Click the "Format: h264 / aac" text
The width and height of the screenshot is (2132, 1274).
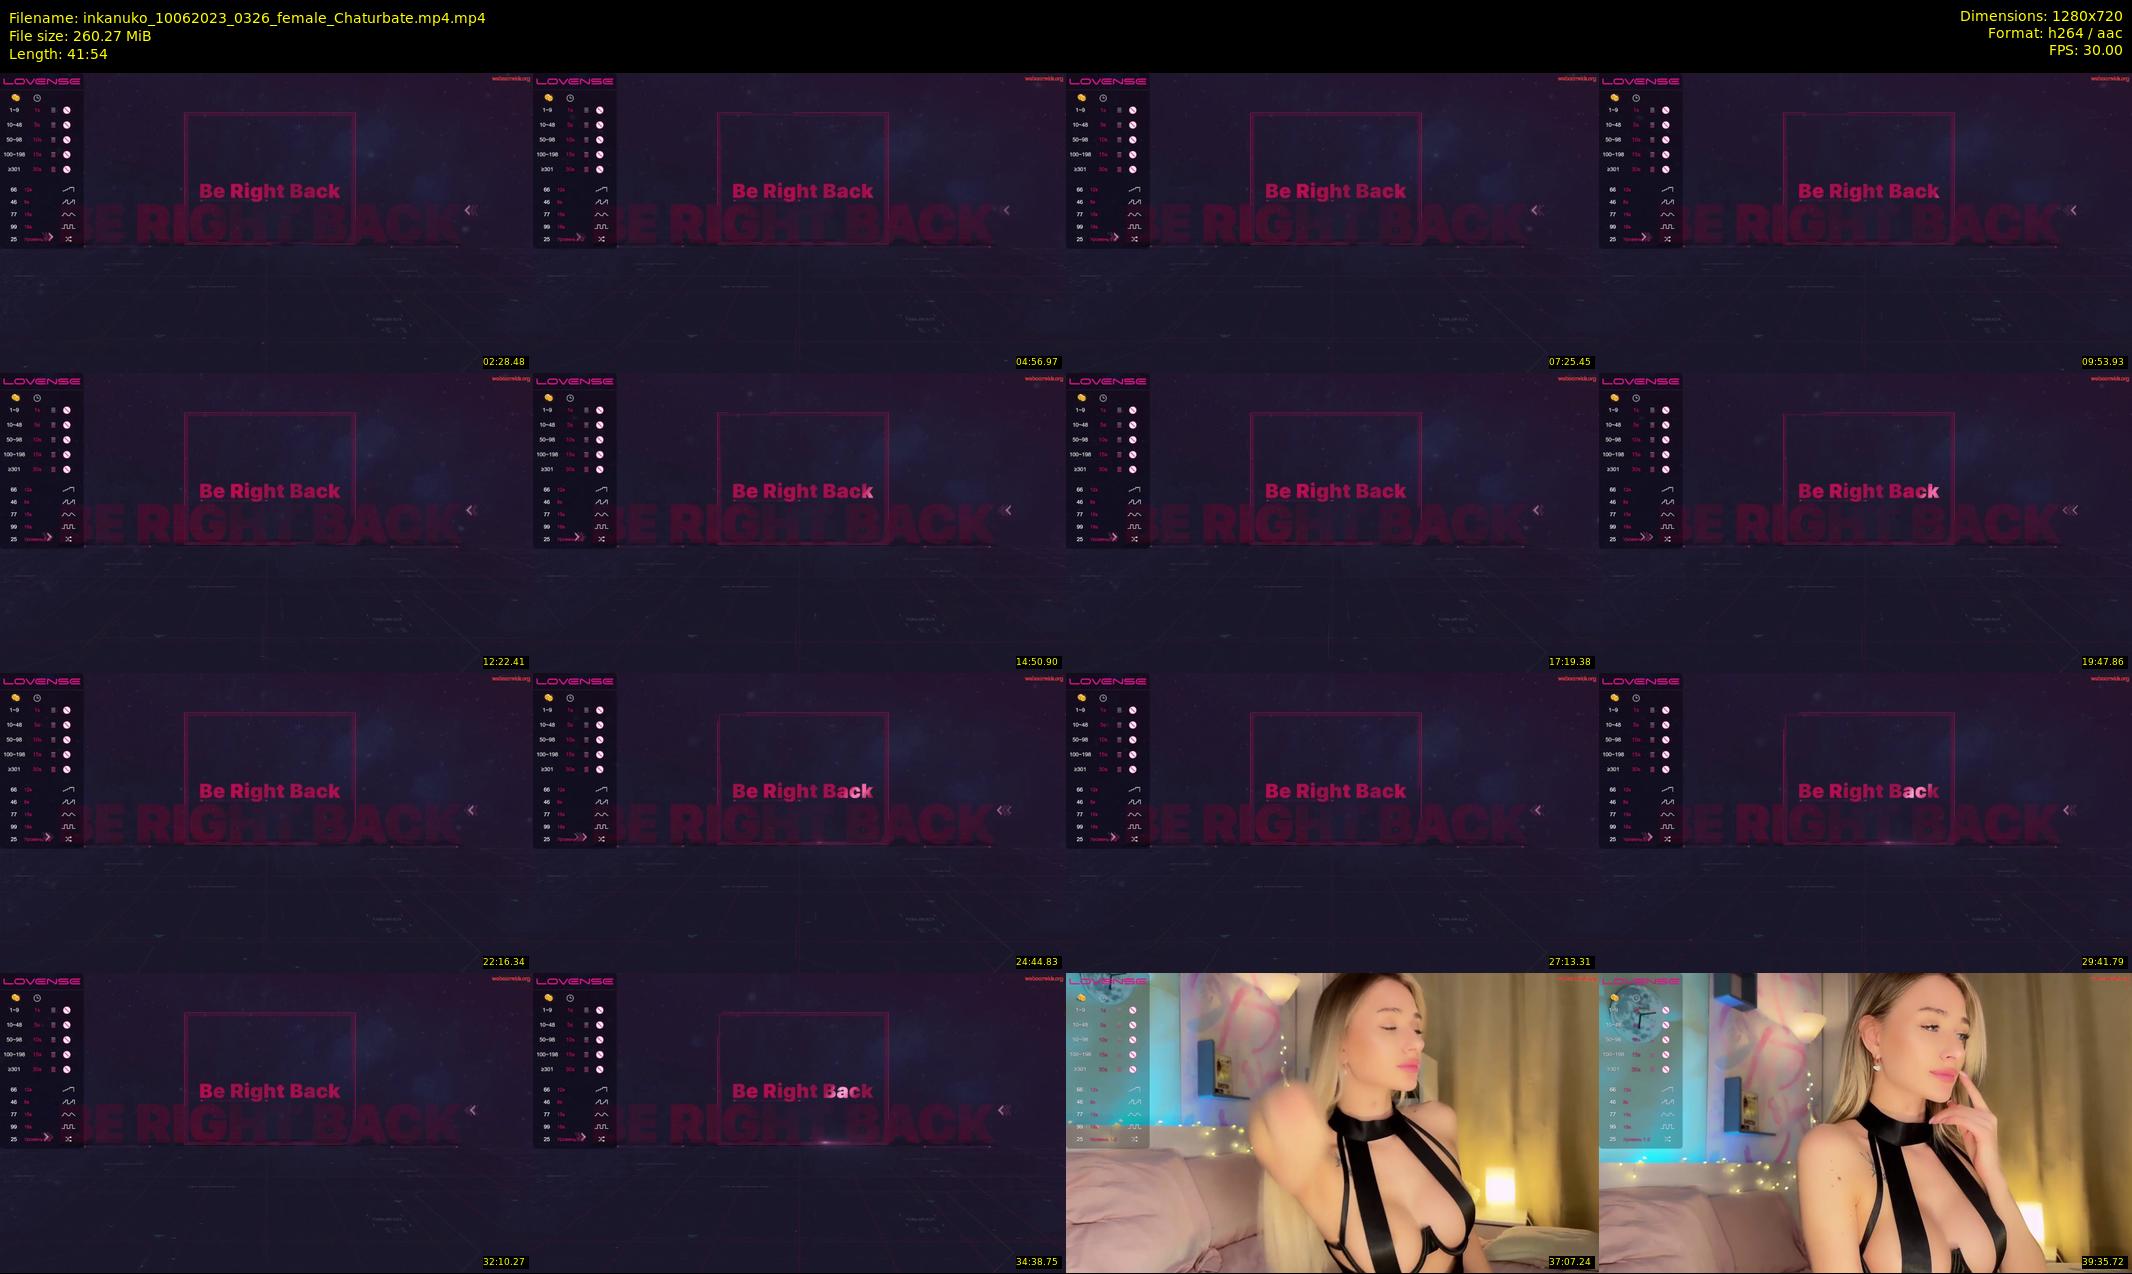(2054, 33)
